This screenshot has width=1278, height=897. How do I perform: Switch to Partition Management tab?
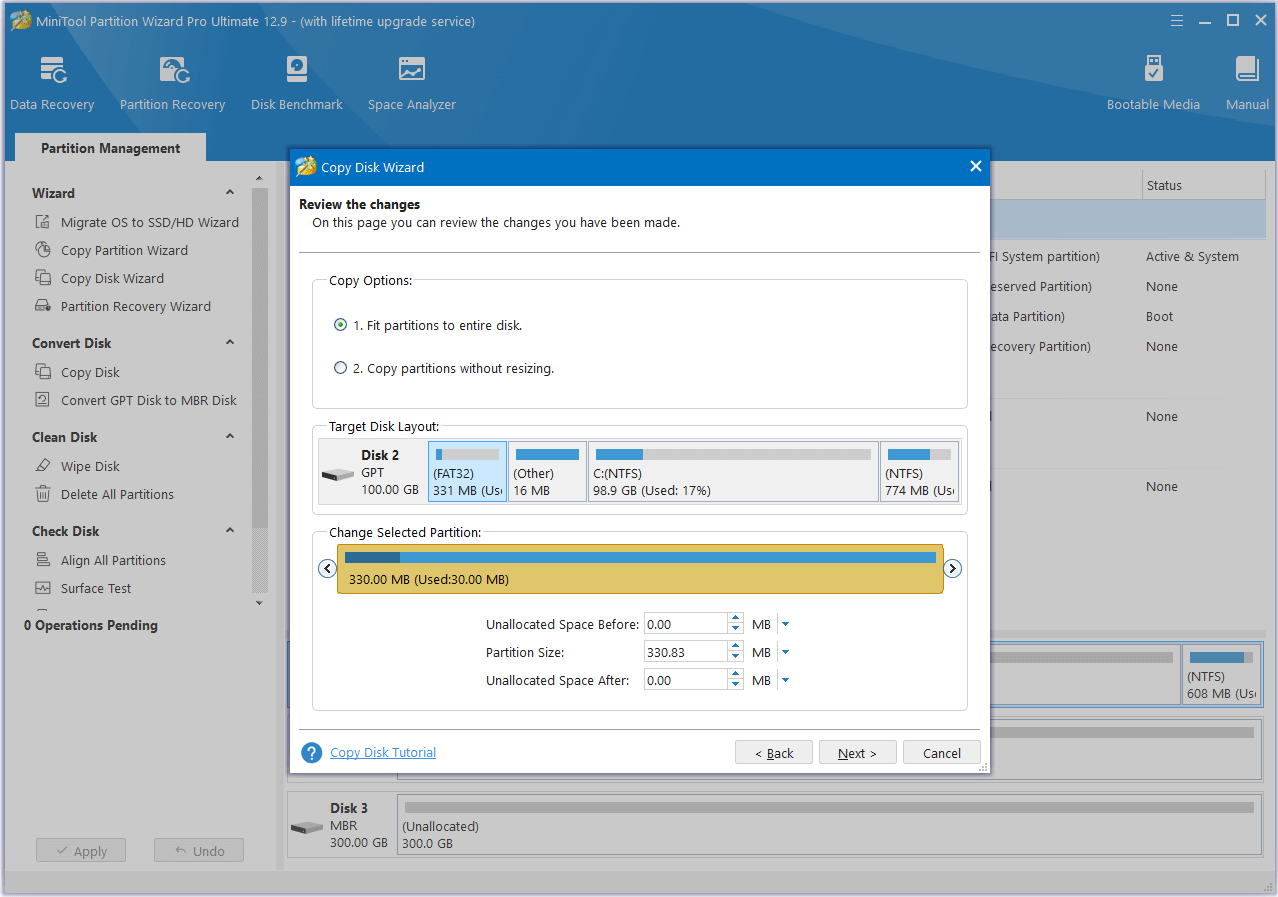[x=110, y=148]
